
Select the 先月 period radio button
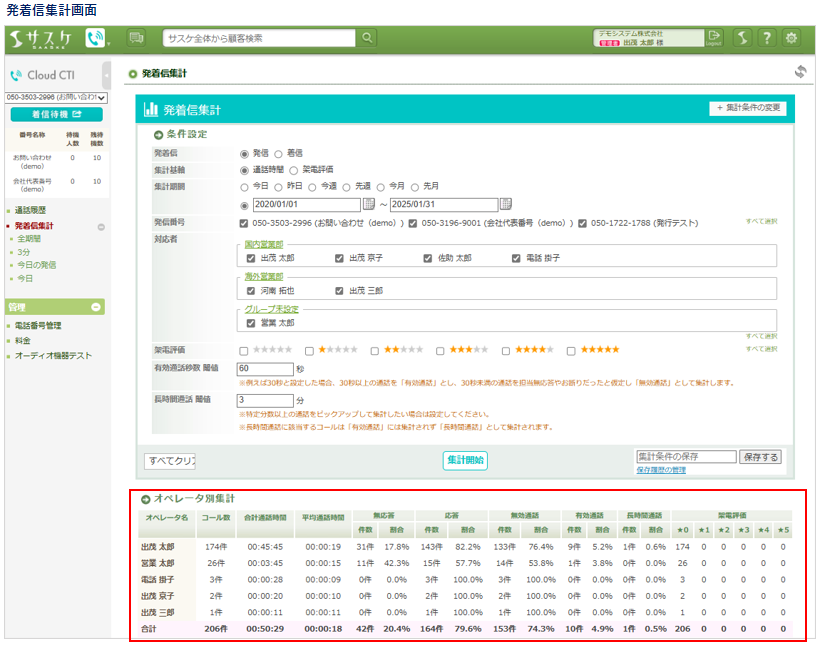pyautogui.click(x=415, y=187)
